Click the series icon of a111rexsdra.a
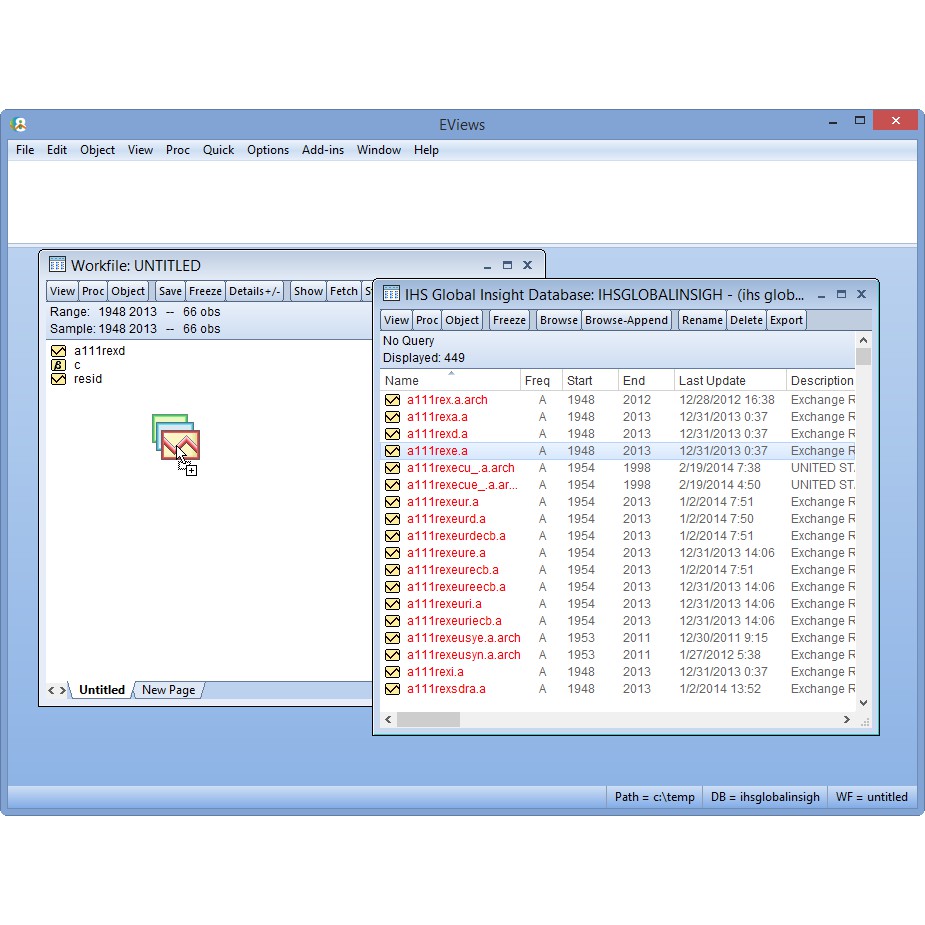Viewport: 925px width, 925px height. (x=392, y=689)
